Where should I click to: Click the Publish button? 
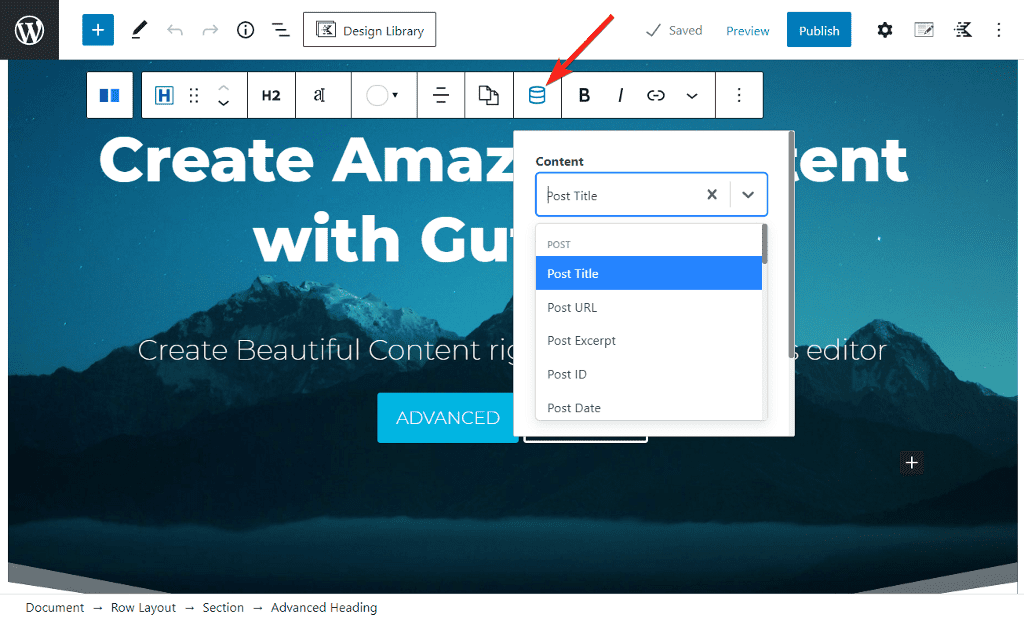pyautogui.click(x=818, y=30)
